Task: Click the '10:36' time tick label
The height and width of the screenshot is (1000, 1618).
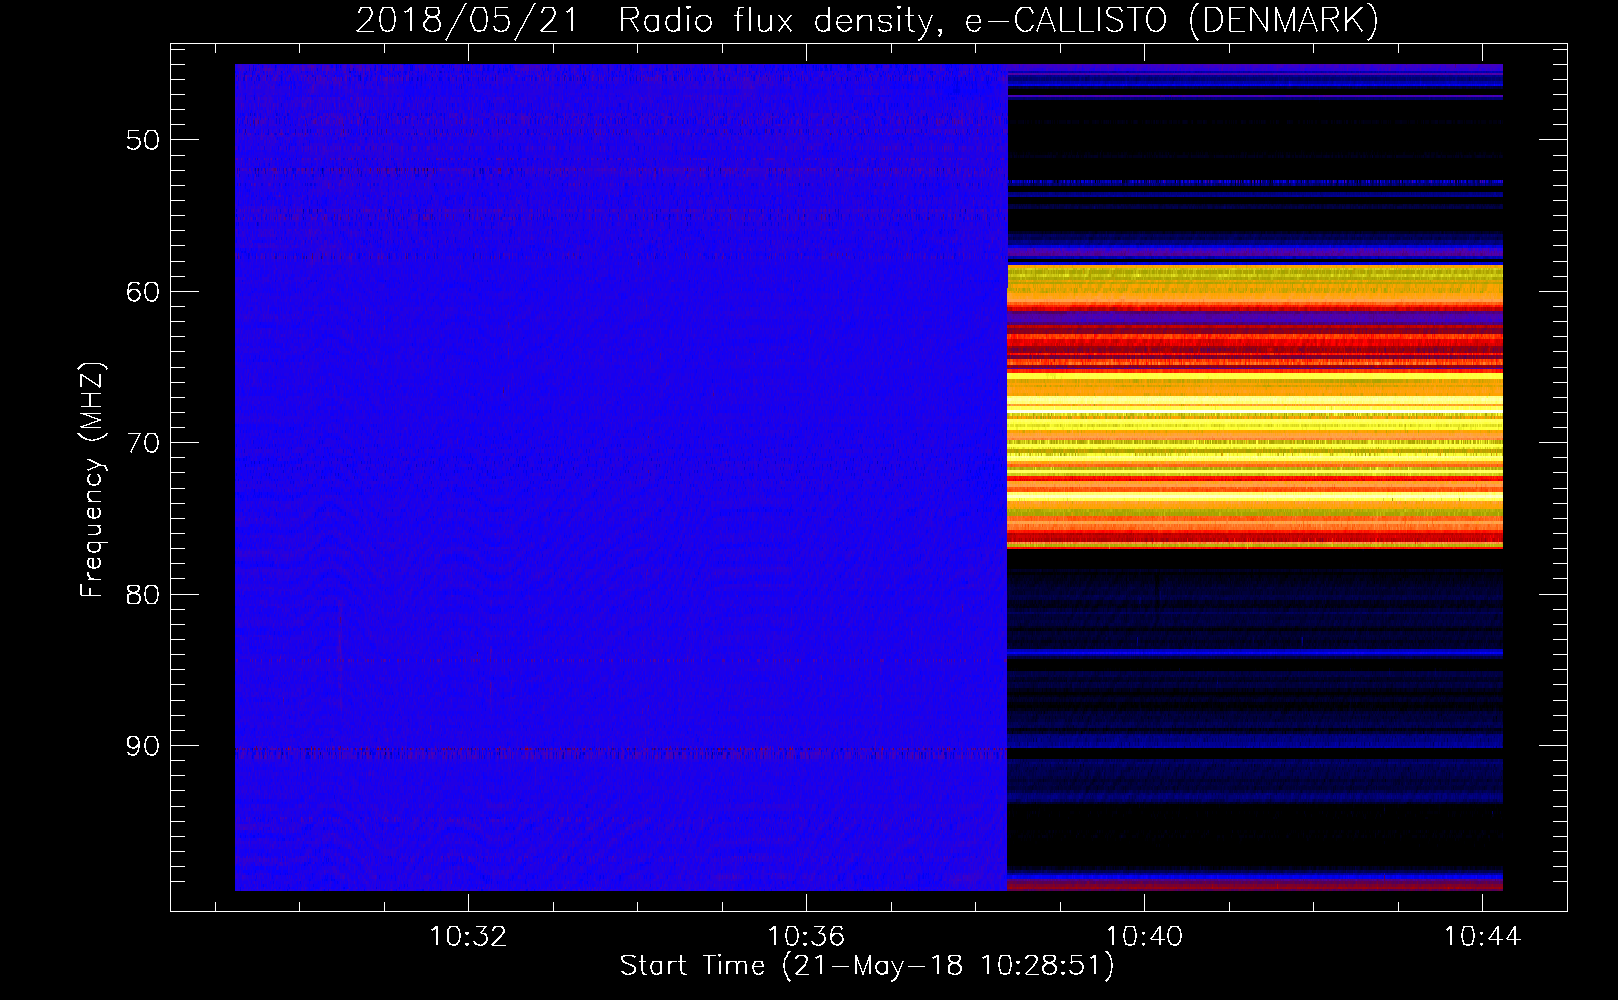Action: click(806, 936)
